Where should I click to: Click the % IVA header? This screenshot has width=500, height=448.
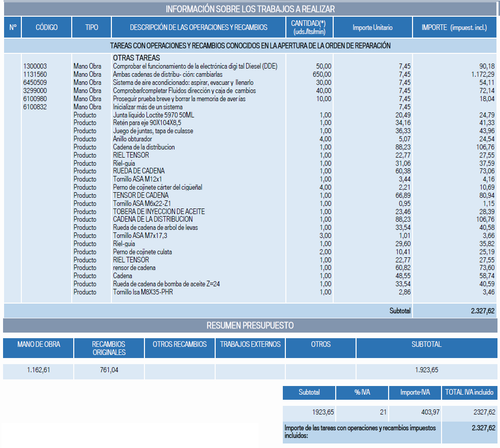pos(362,393)
